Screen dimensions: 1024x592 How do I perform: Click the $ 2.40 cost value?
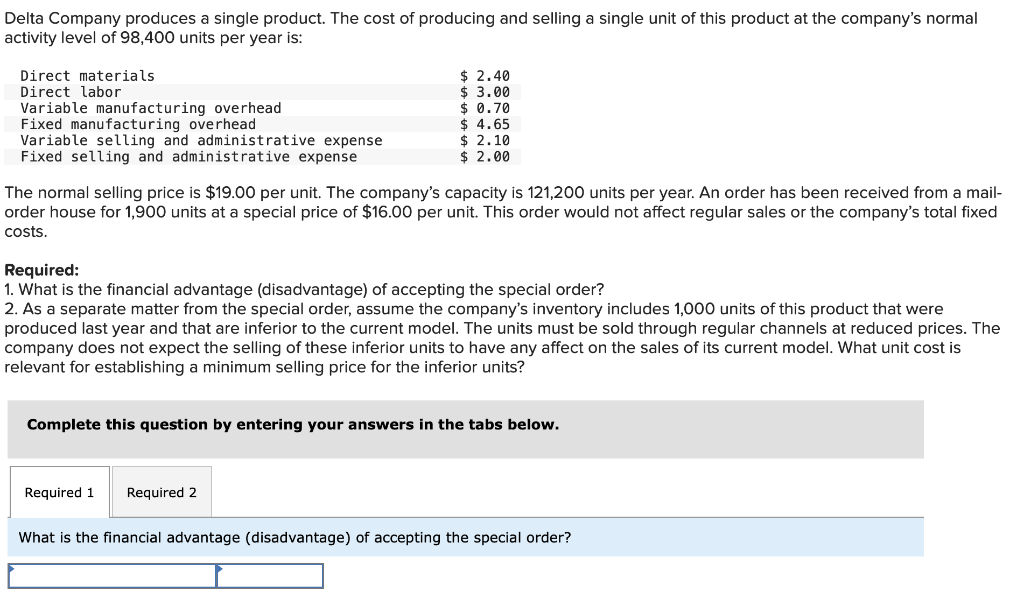point(485,76)
